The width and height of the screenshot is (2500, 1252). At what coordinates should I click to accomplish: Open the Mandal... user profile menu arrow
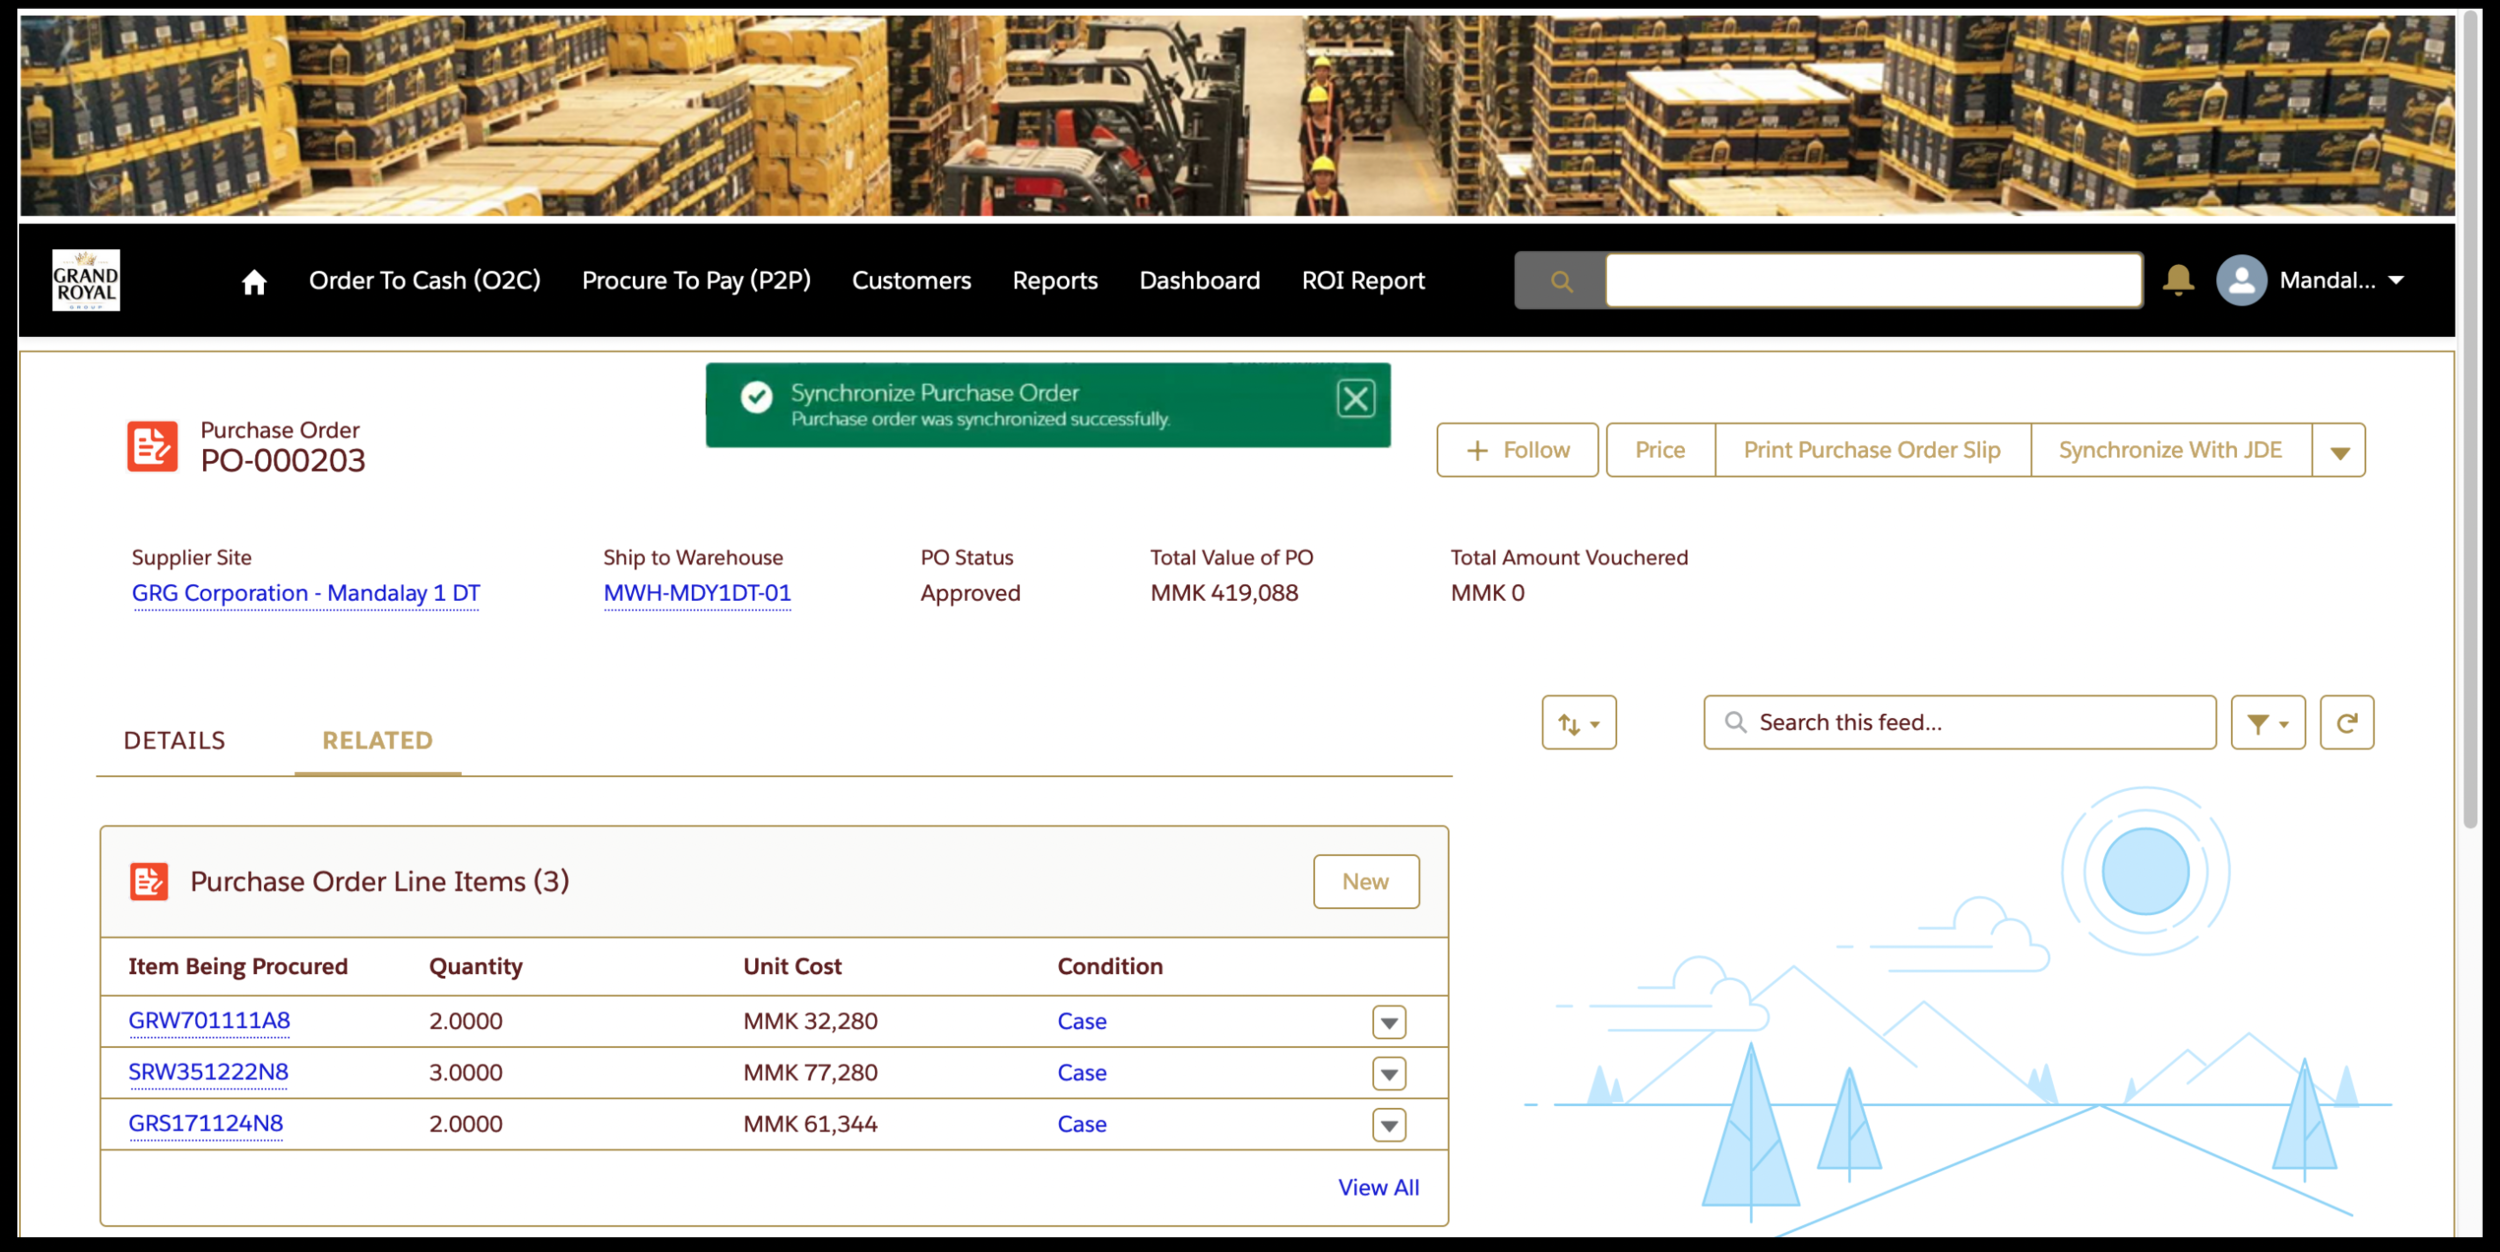tap(2396, 281)
